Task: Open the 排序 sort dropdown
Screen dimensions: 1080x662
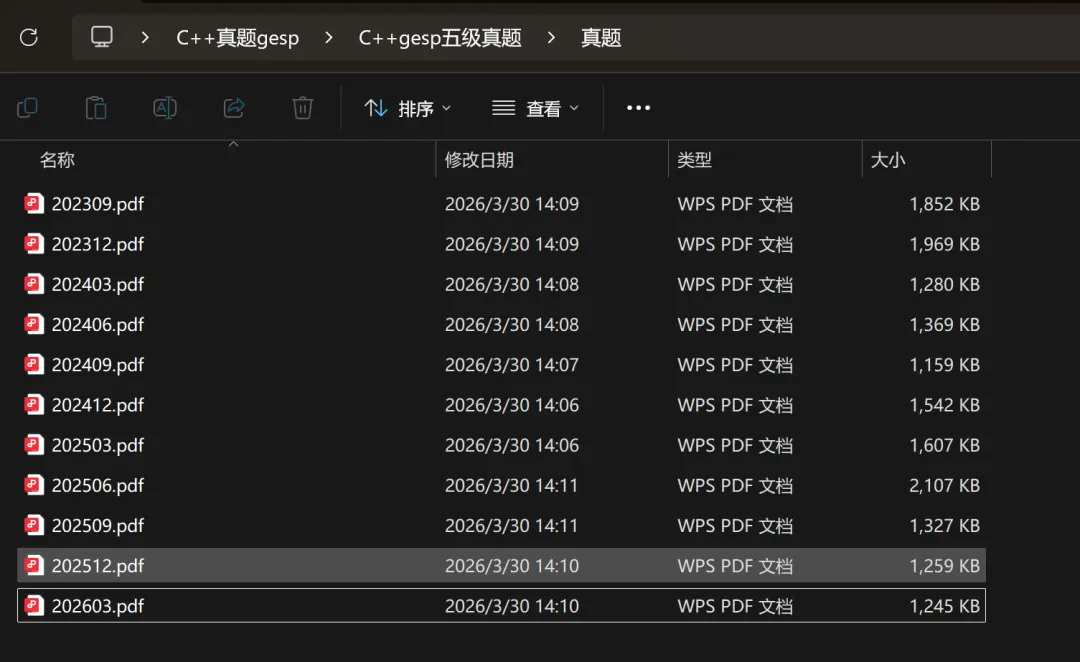Action: [x=407, y=107]
